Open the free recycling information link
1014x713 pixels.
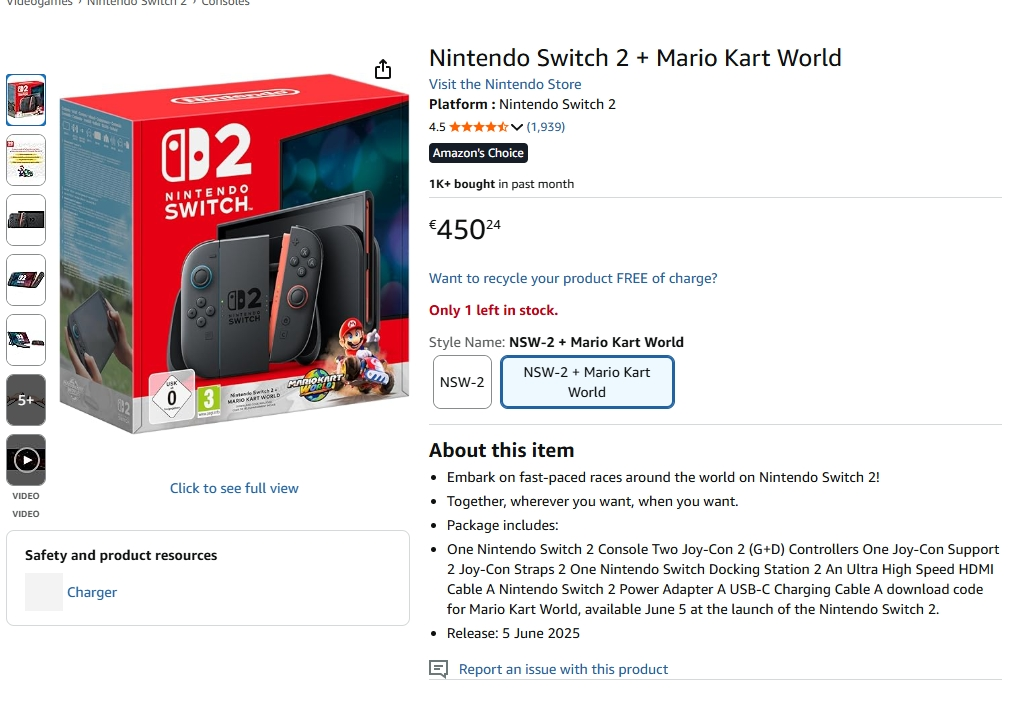point(573,278)
